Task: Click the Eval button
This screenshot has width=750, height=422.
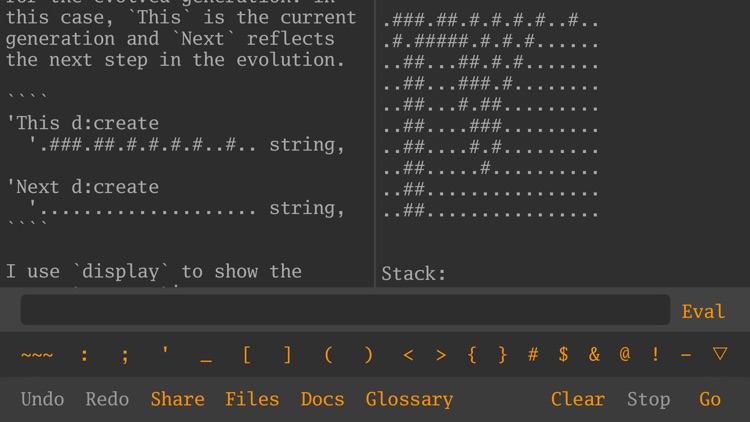Action: pos(703,311)
